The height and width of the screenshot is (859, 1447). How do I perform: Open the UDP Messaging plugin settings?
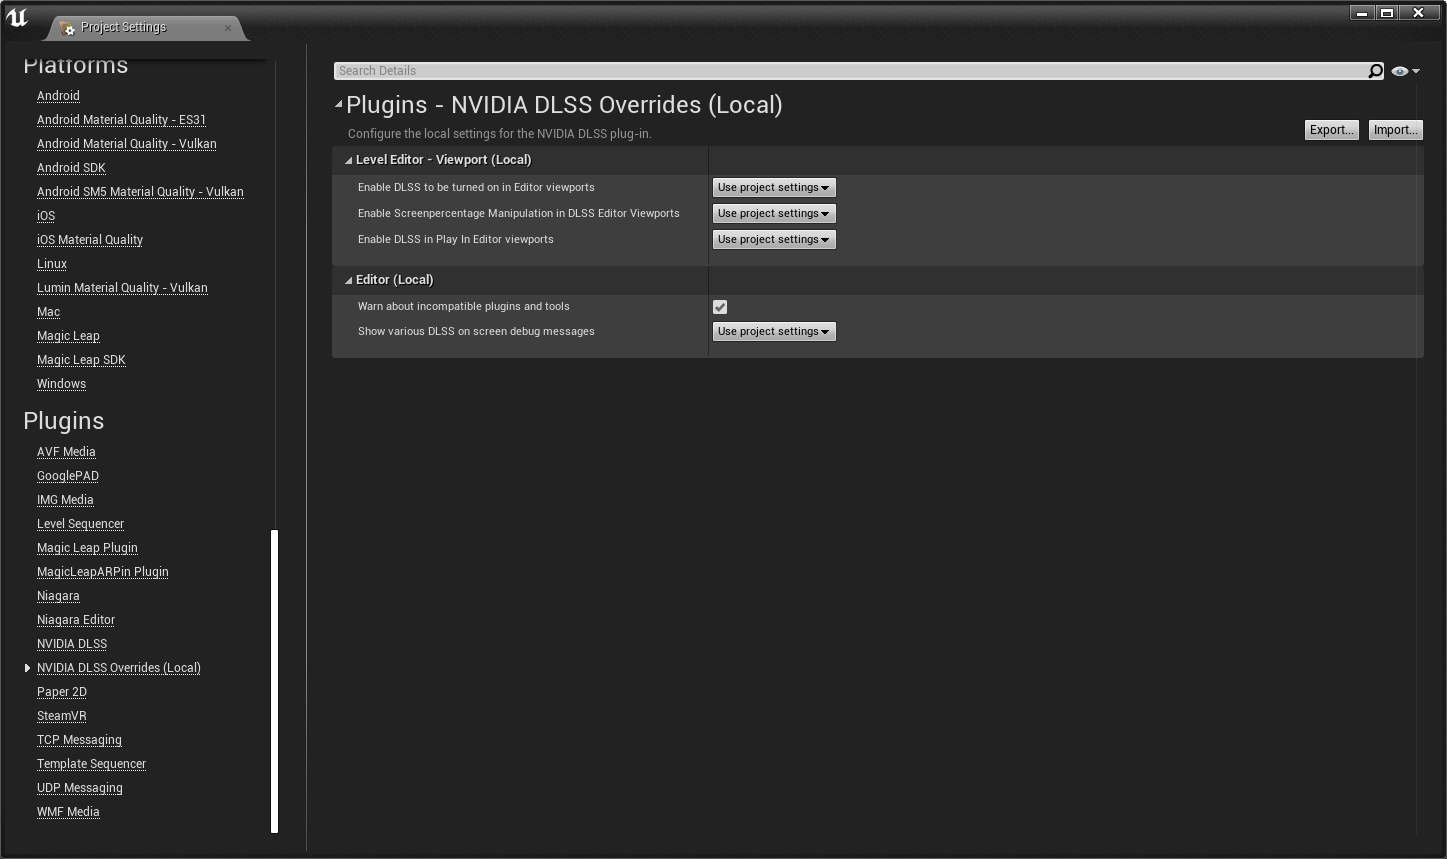80,788
